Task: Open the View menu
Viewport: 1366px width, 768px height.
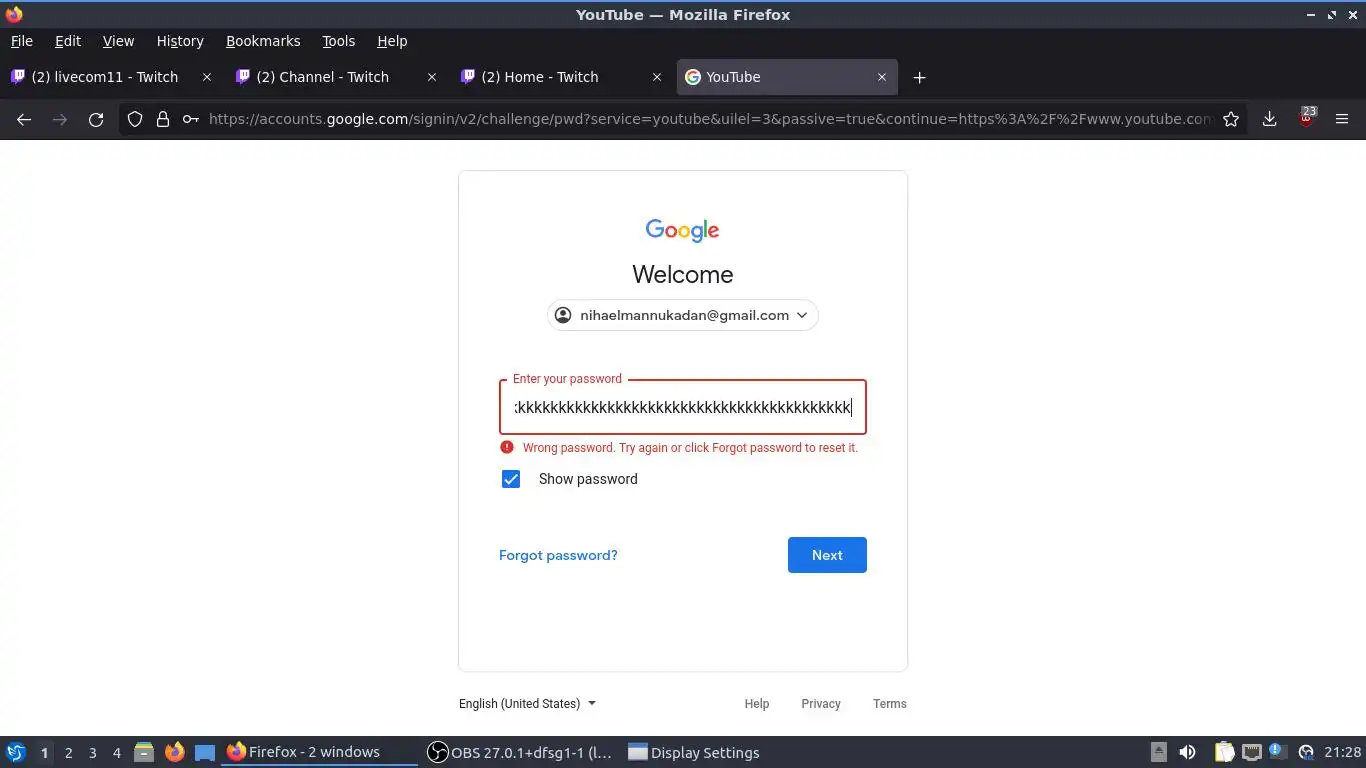Action: tap(118, 41)
